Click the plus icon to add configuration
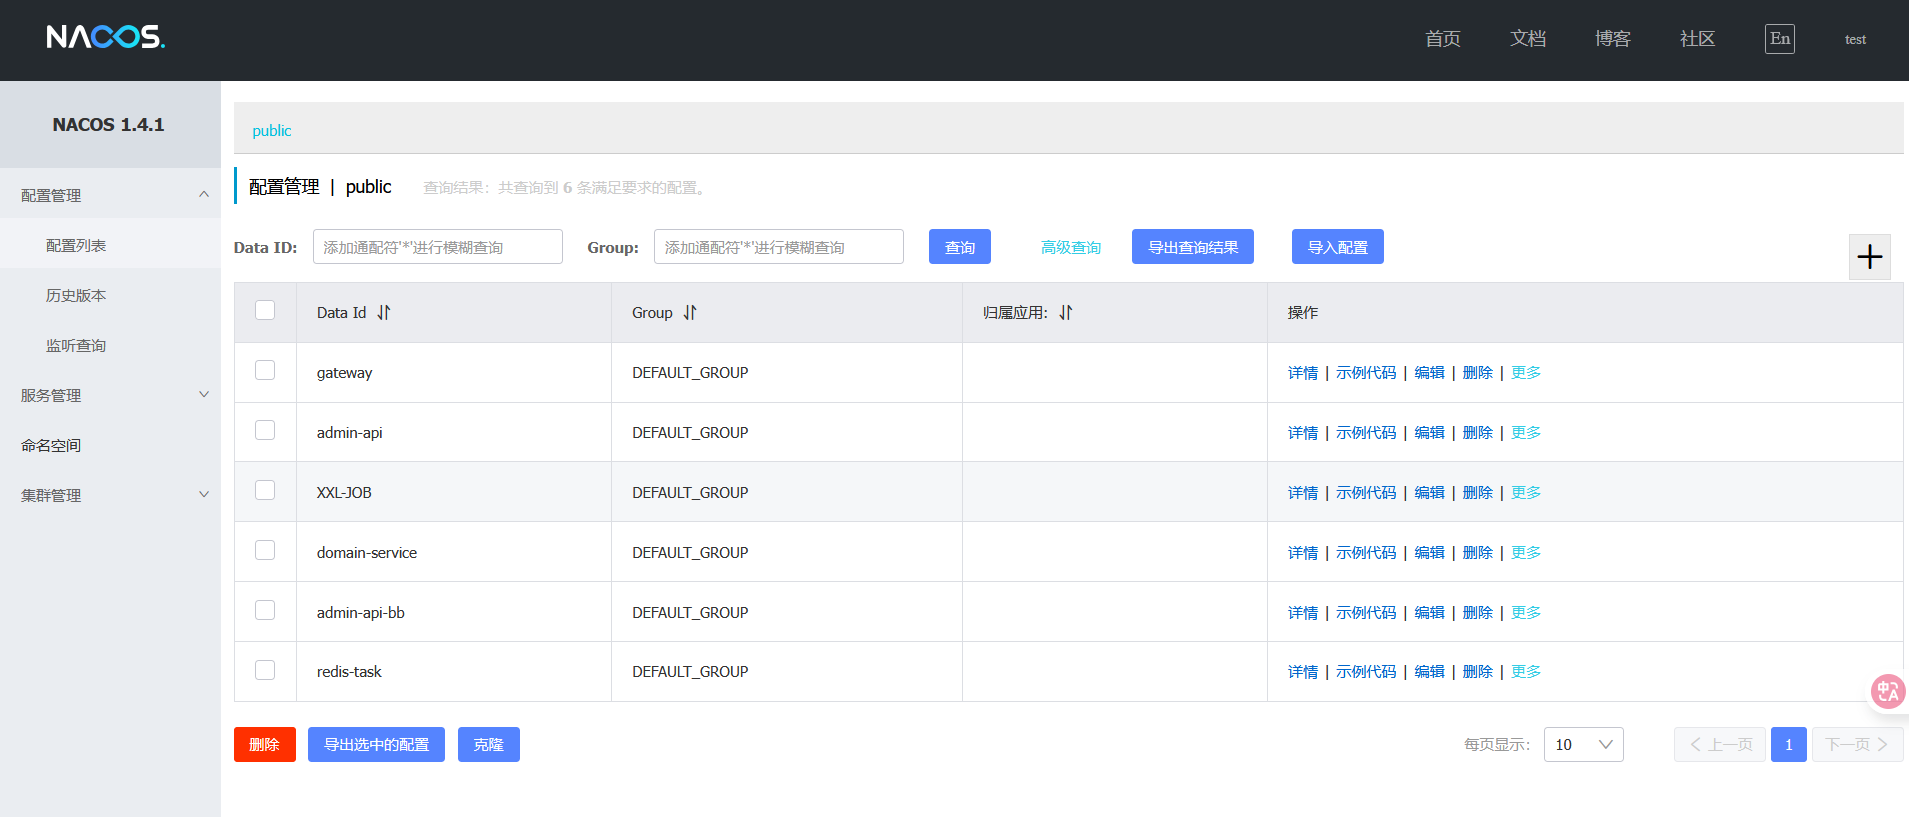Image resolution: width=1909 pixels, height=817 pixels. click(1869, 257)
